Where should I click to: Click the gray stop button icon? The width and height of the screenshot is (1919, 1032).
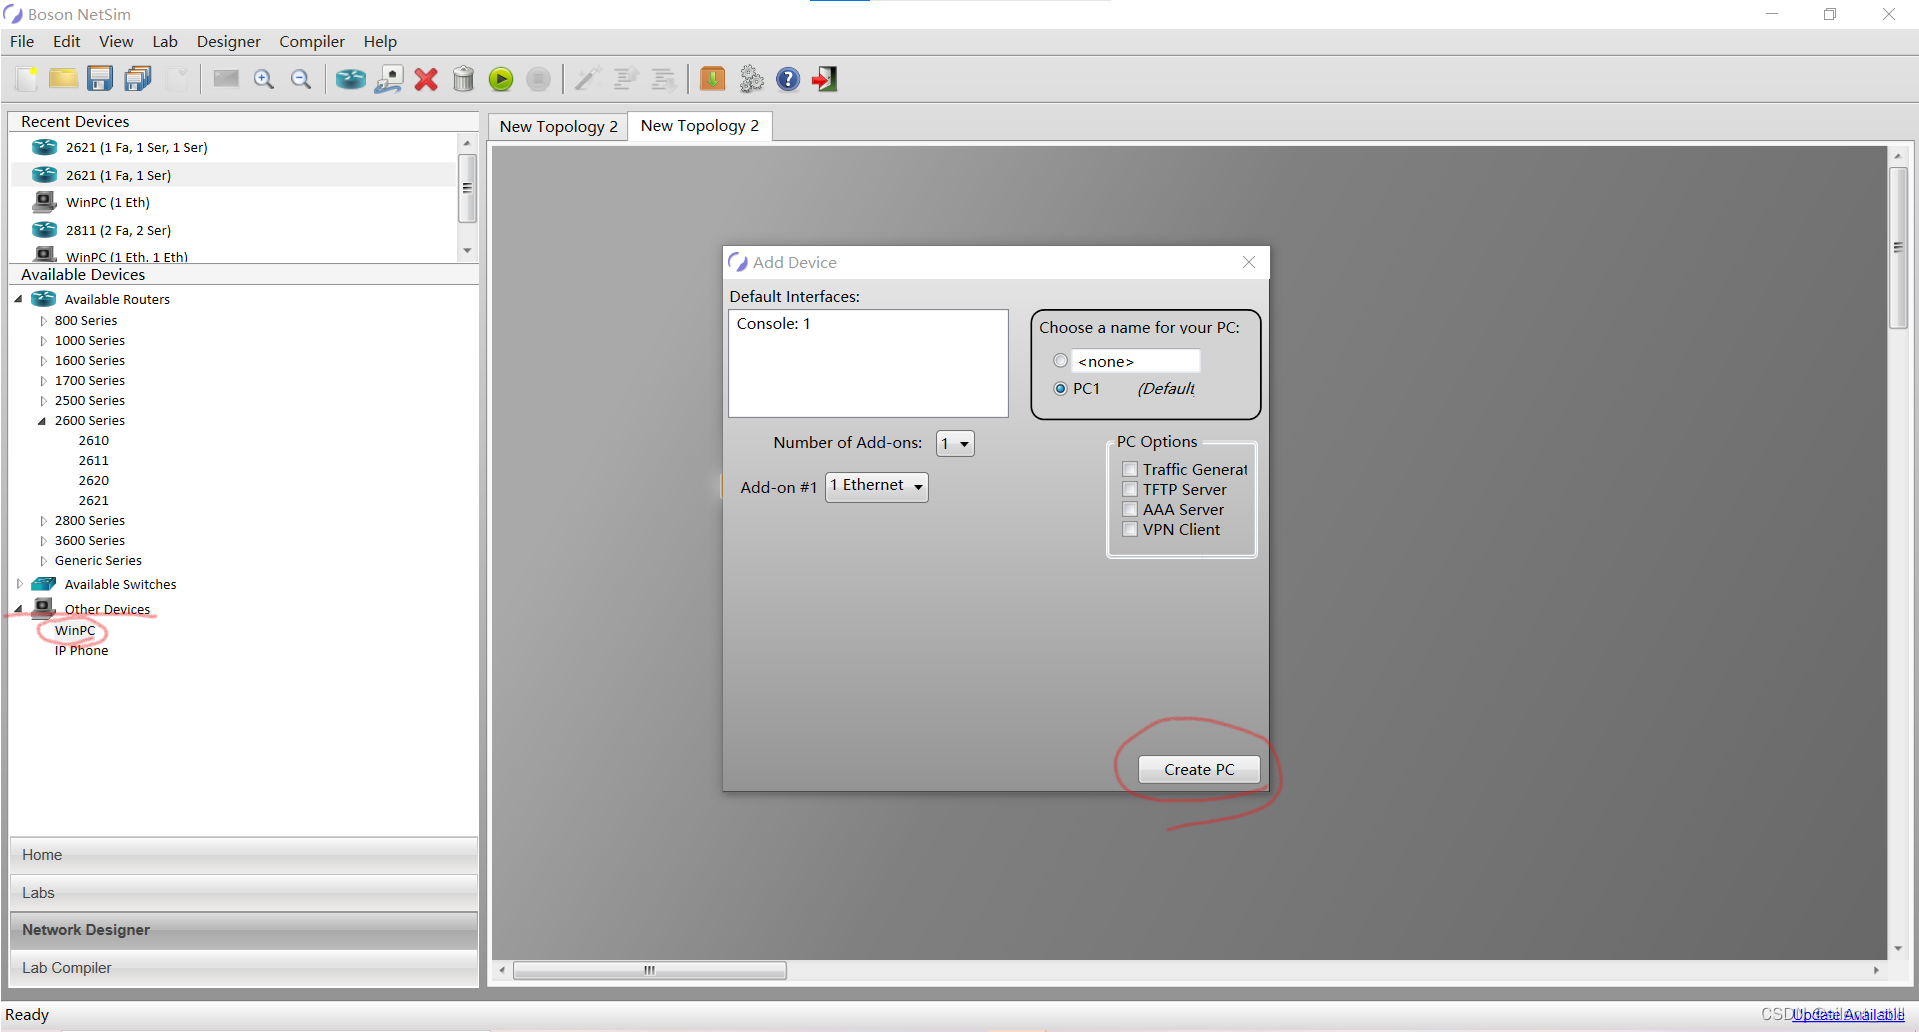(538, 79)
